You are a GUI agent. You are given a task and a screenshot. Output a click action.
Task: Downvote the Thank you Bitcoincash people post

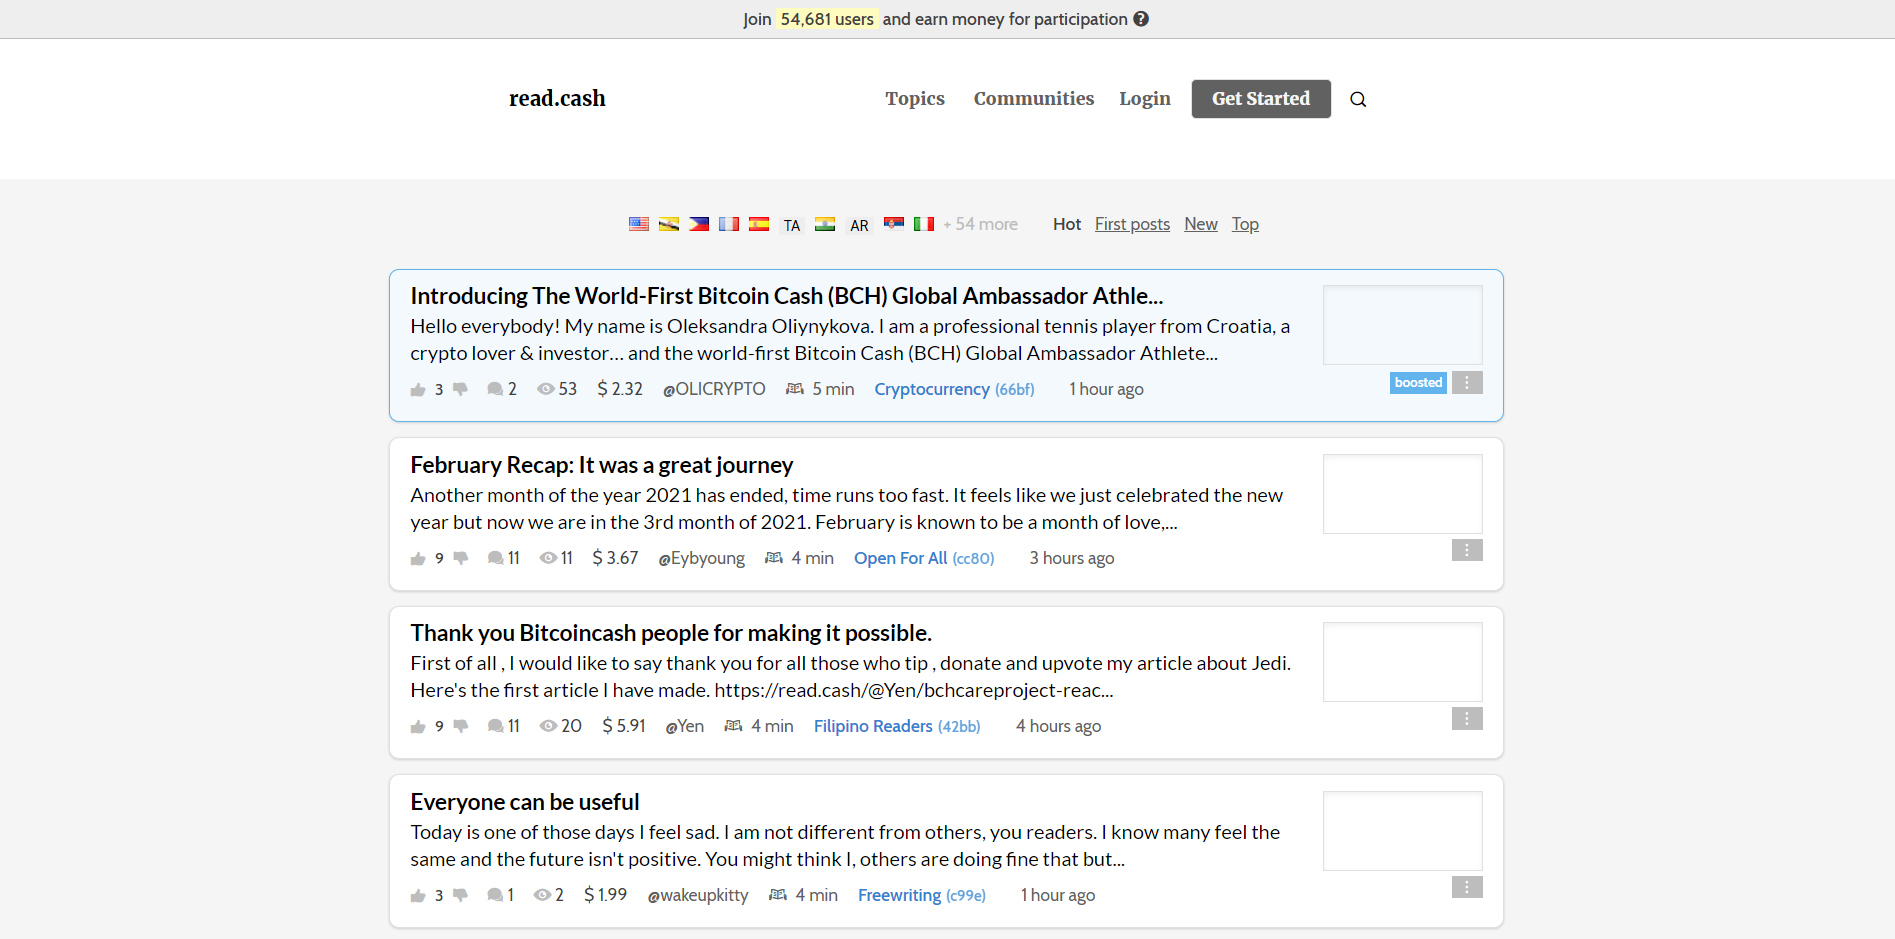tap(460, 726)
